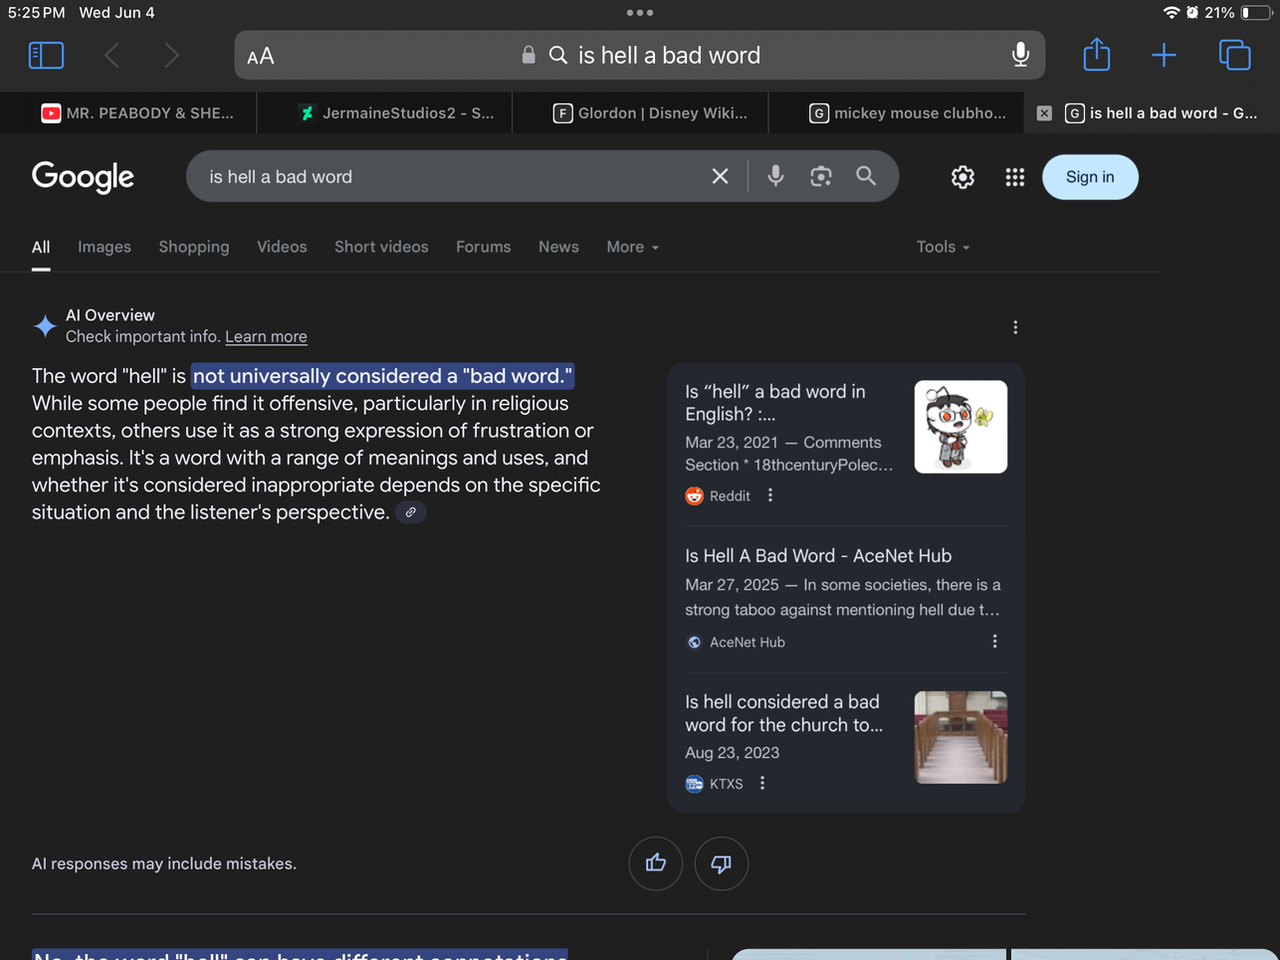Start voice search in Google box
The width and height of the screenshot is (1280, 960).
pos(775,176)
